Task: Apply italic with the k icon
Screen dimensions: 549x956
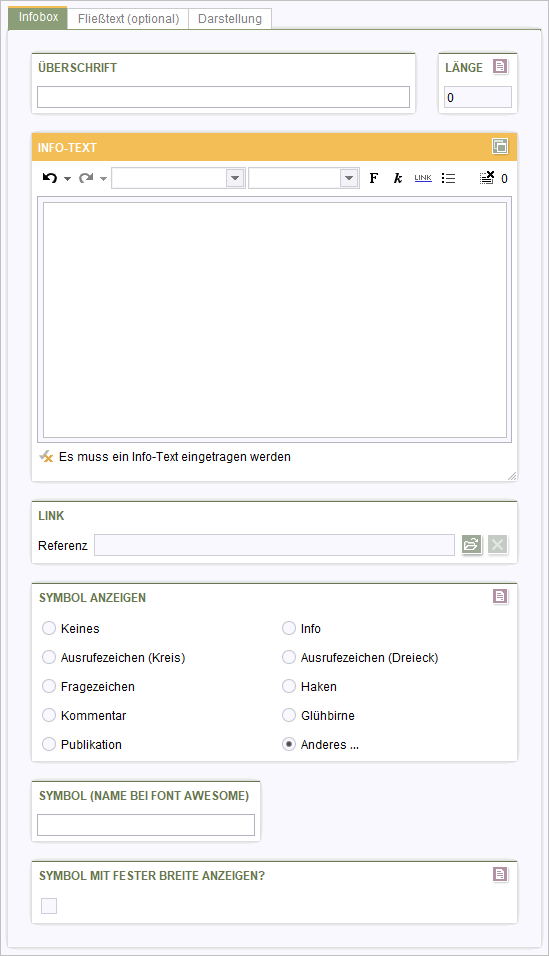Action: (398, 178)
